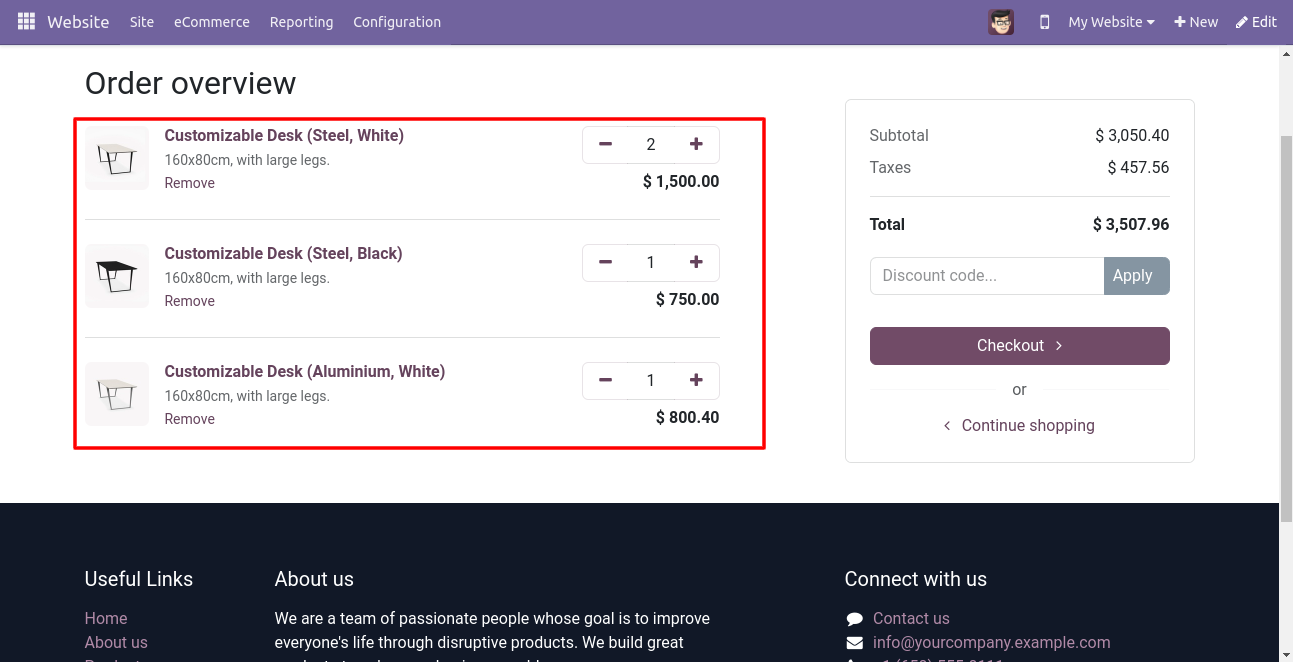Click plus icon for Steel, Black desk
The image size is (1293, 662).
[696, 263]
